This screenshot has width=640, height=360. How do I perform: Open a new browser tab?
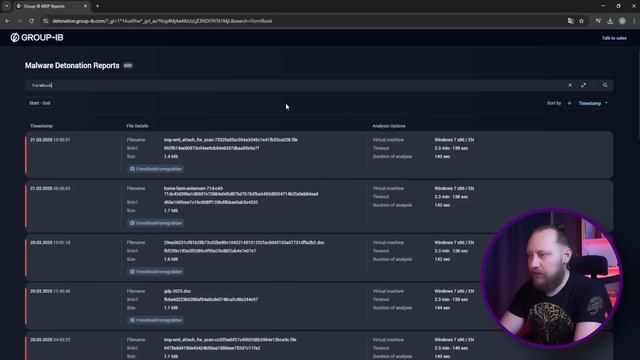(x=97, y=6)
